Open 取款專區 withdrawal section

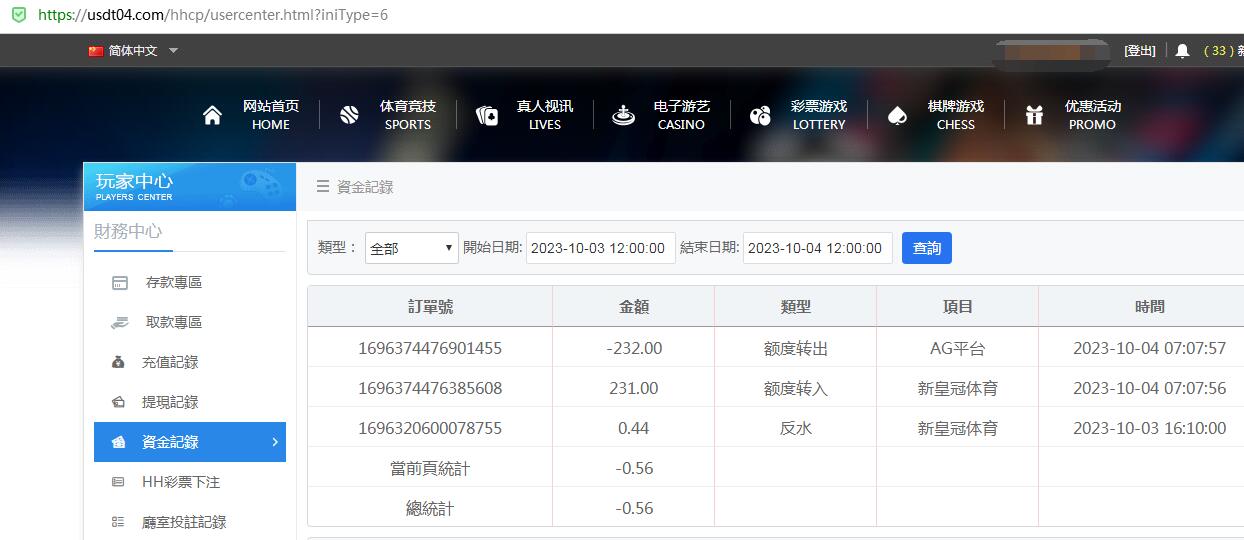click(x=174, y=323)
